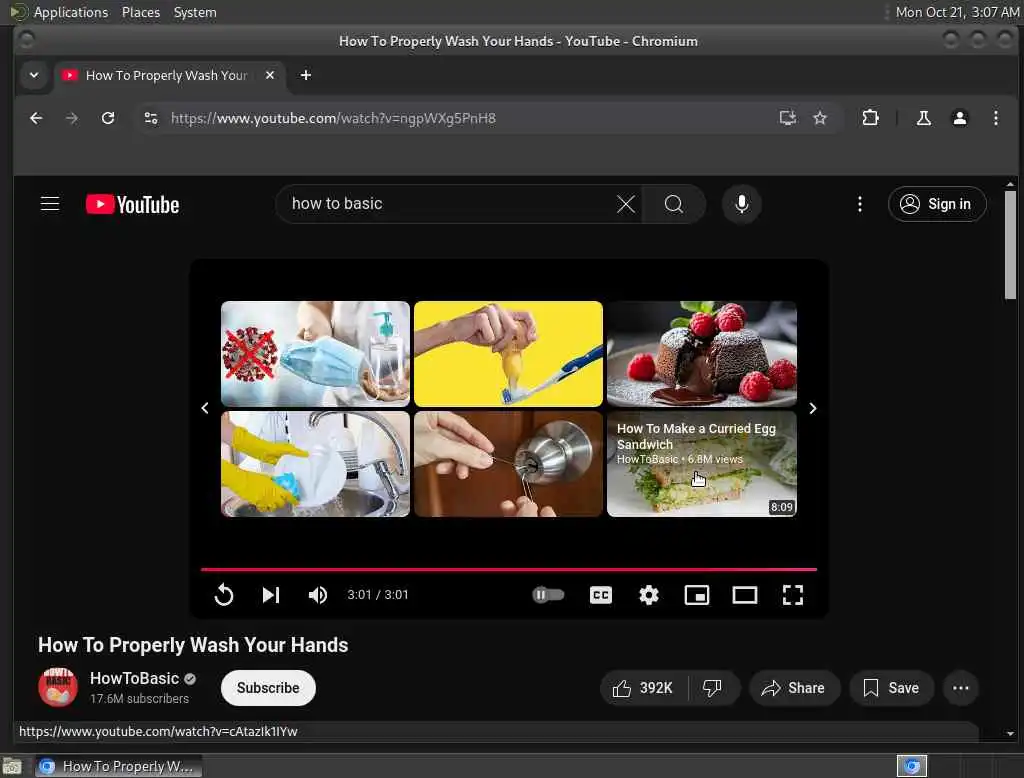Open Chromium profile icon
Viewport: 1024px width, 778px height.
point(959,118)
